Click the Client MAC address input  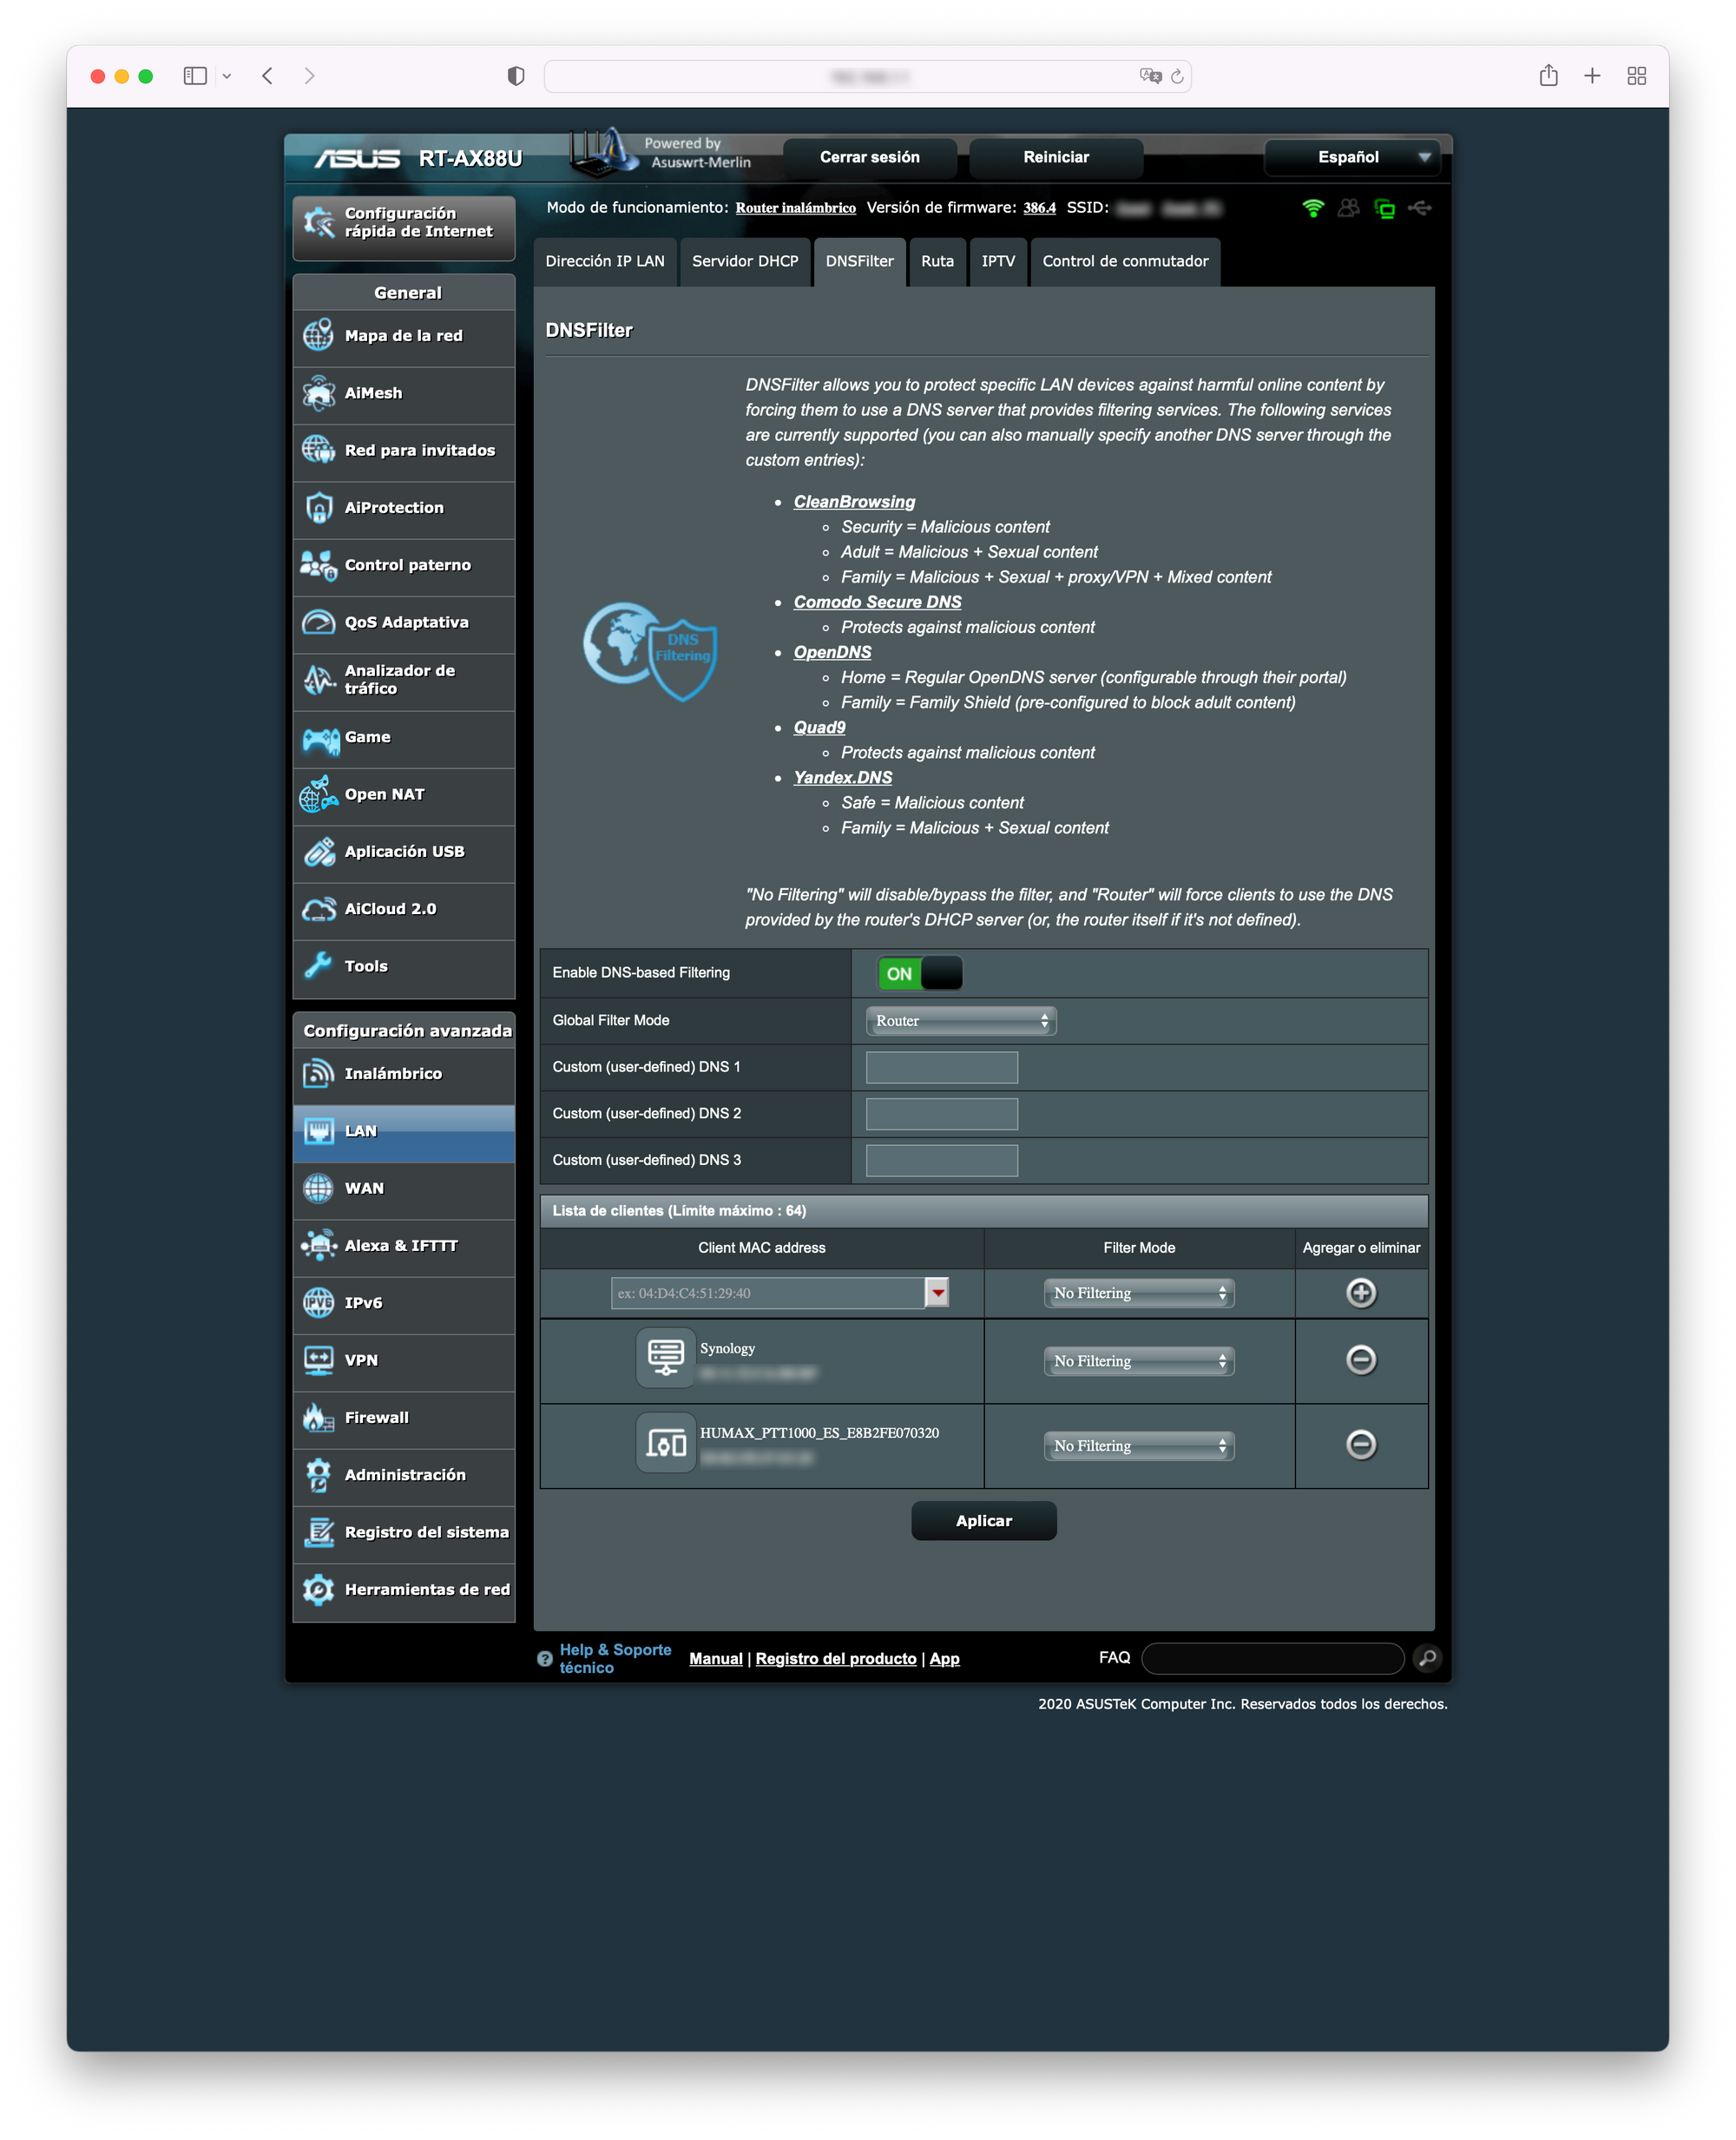768,1293
